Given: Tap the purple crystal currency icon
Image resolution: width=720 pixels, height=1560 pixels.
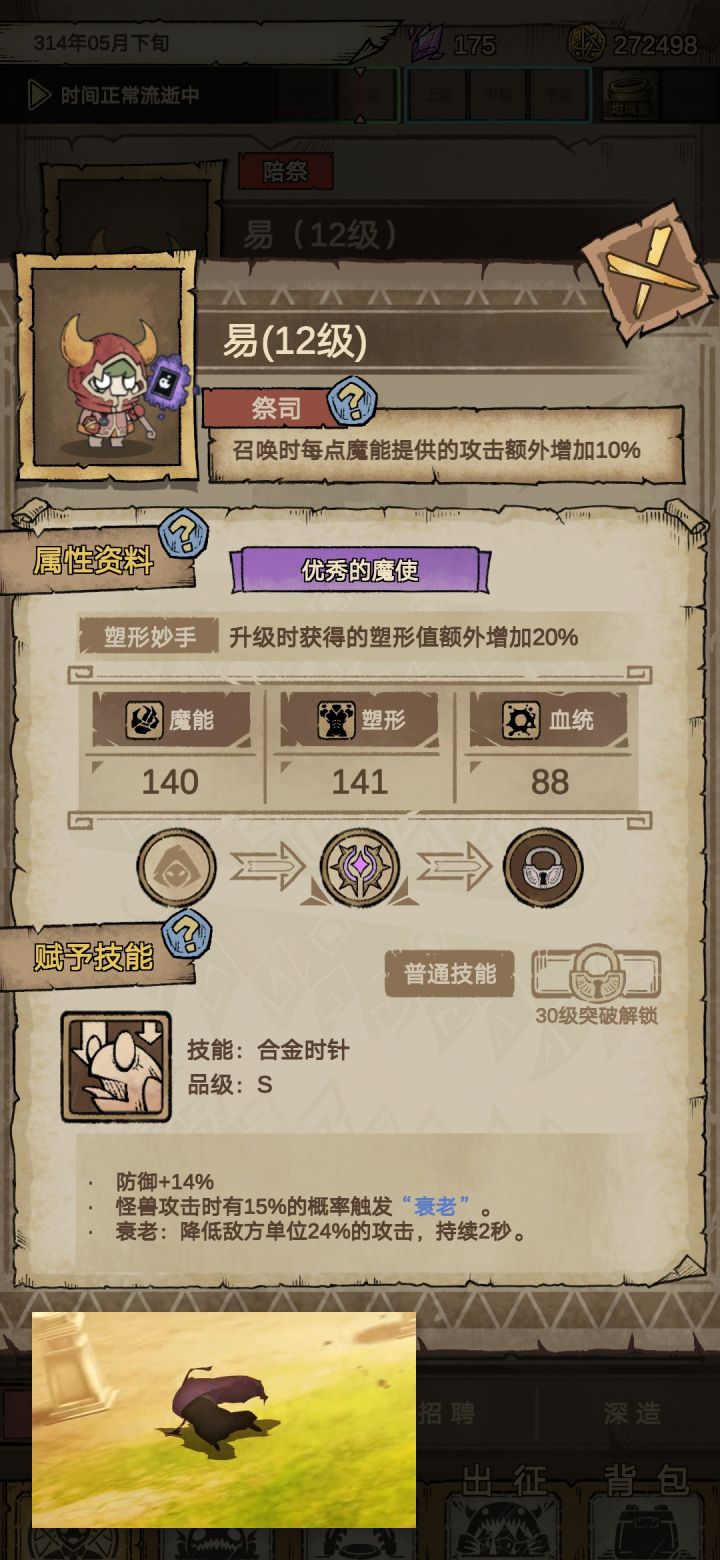Looking at the screenshot, I should (x=426, y=43).
